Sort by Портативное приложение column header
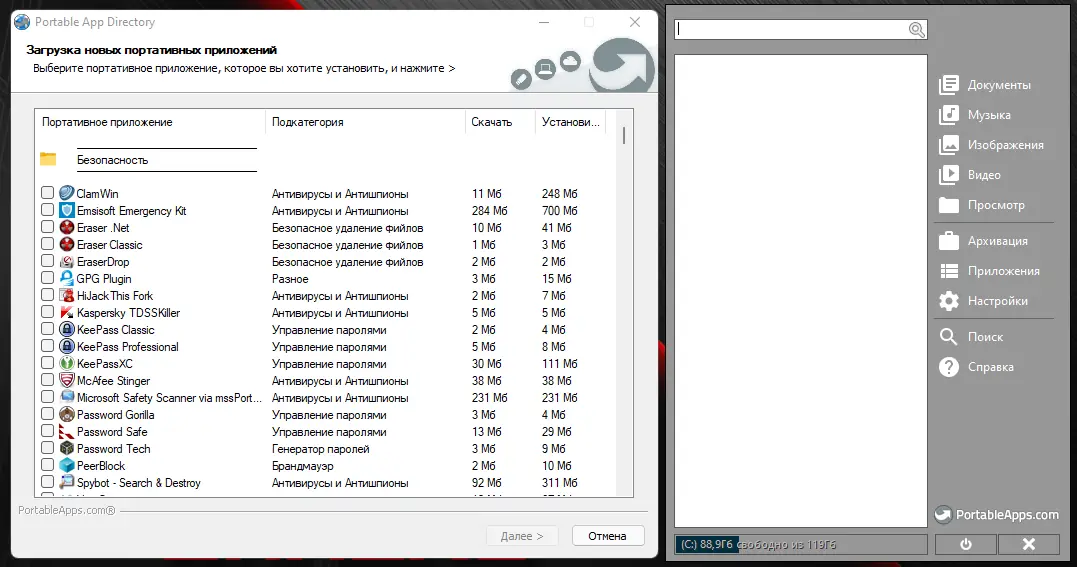Image resolution: width=1077 pixels, height=567 pixels. 150,122
